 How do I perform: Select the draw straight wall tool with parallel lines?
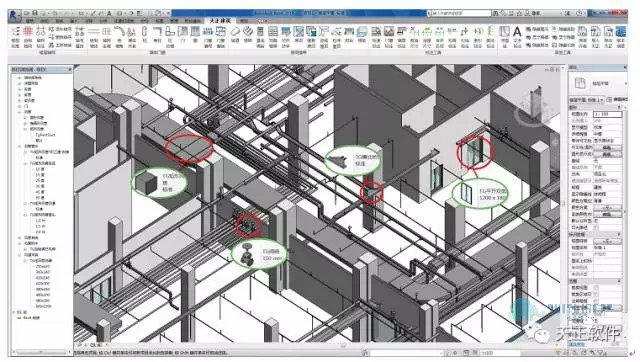pos(94,31)
